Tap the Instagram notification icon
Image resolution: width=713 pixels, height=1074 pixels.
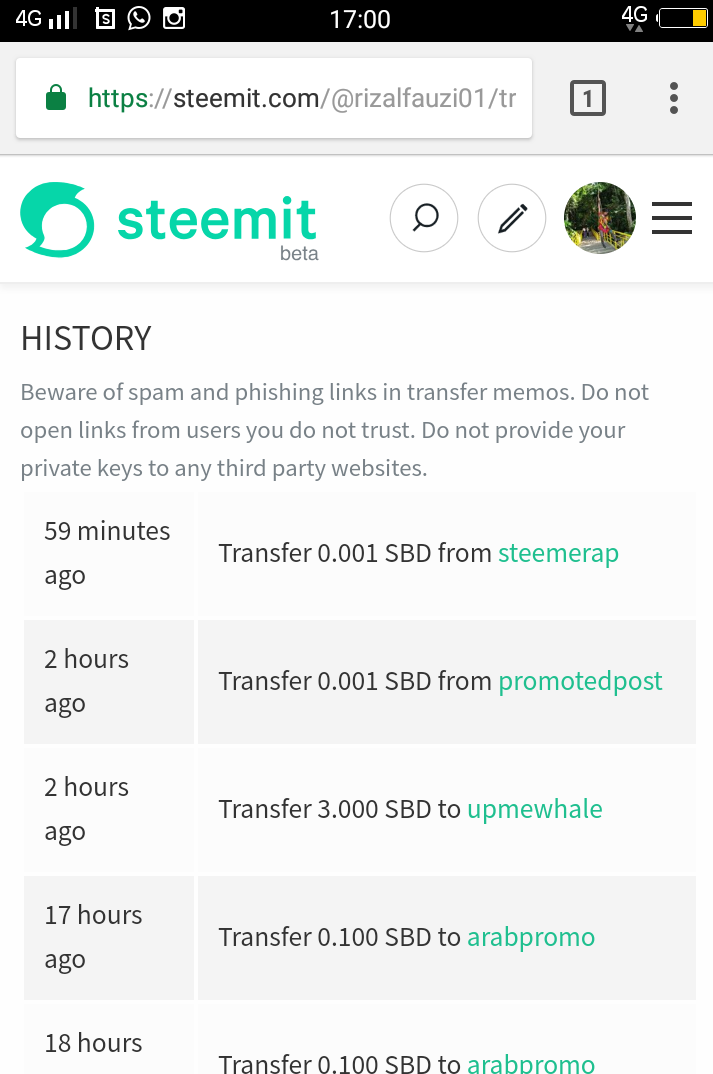173,17
